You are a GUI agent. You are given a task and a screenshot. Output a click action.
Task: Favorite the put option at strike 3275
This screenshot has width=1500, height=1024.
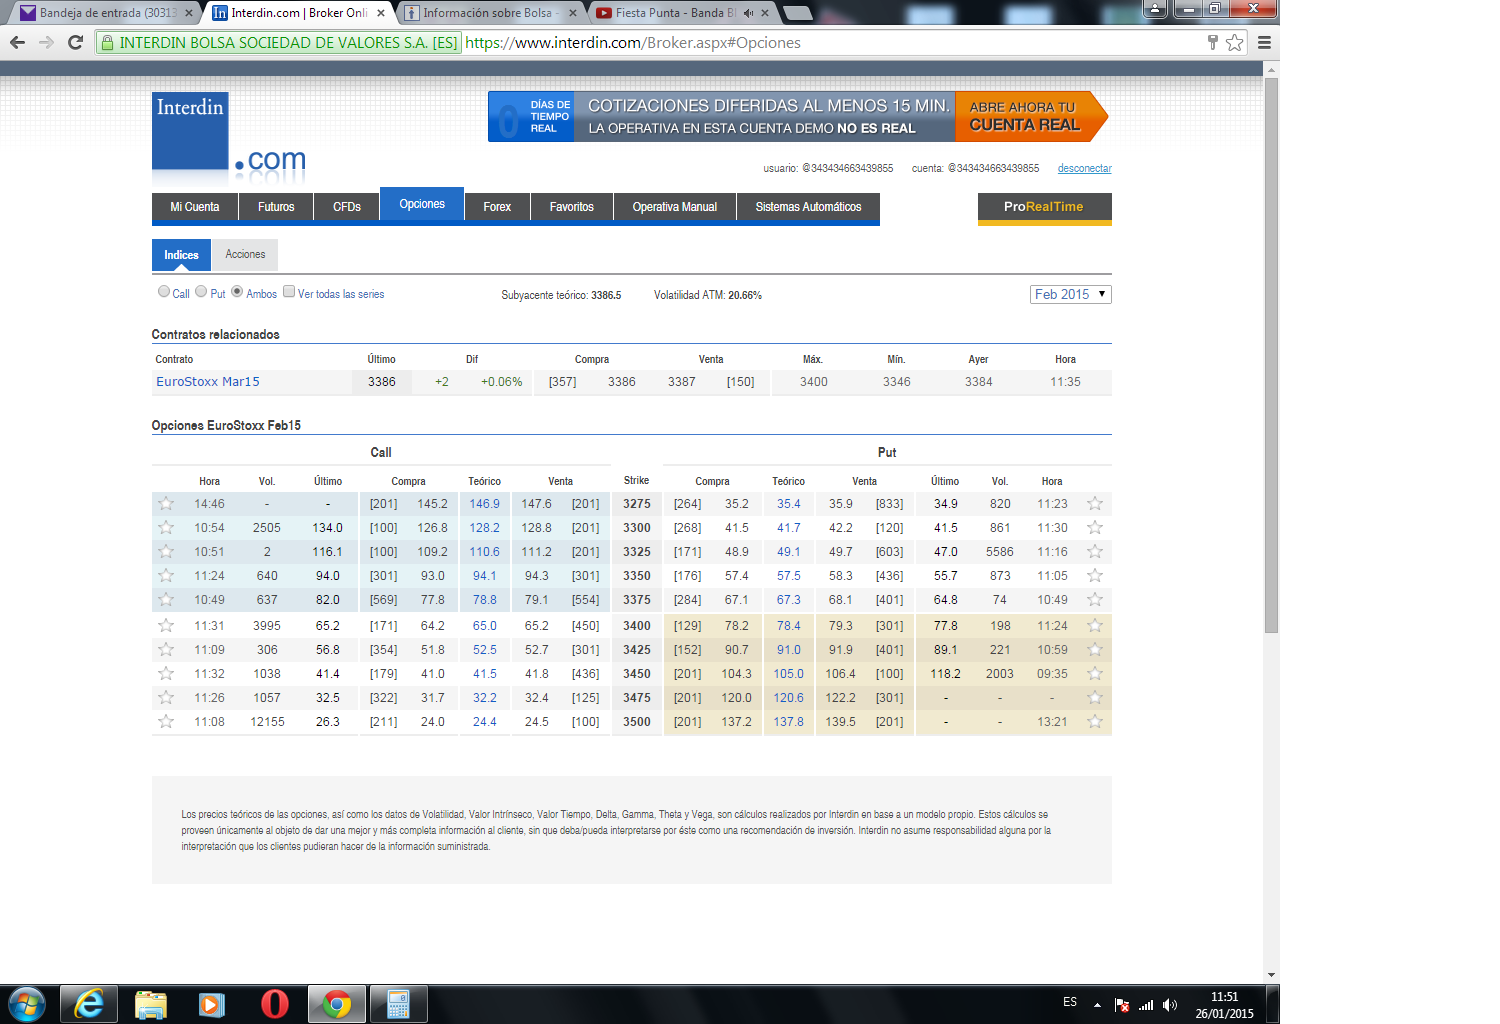[1095, 504]
